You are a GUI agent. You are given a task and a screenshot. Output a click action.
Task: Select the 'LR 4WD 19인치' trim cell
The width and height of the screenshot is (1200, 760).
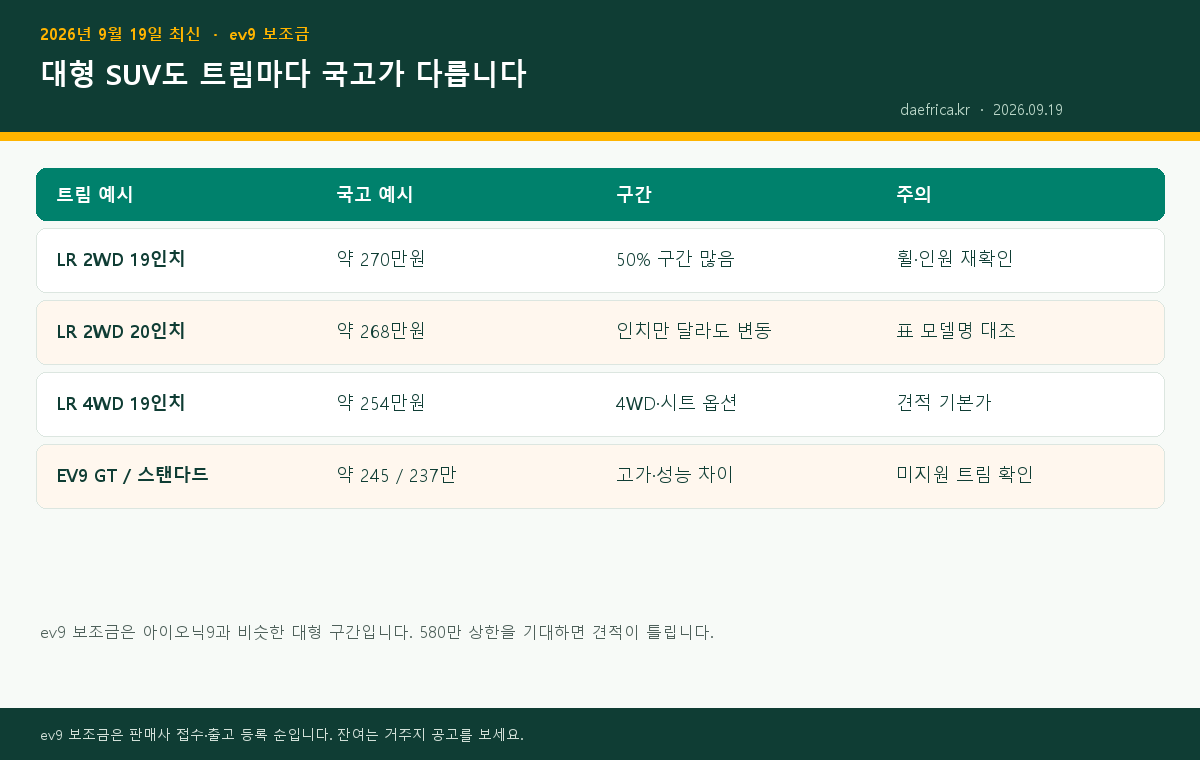[x=121, y=403]
